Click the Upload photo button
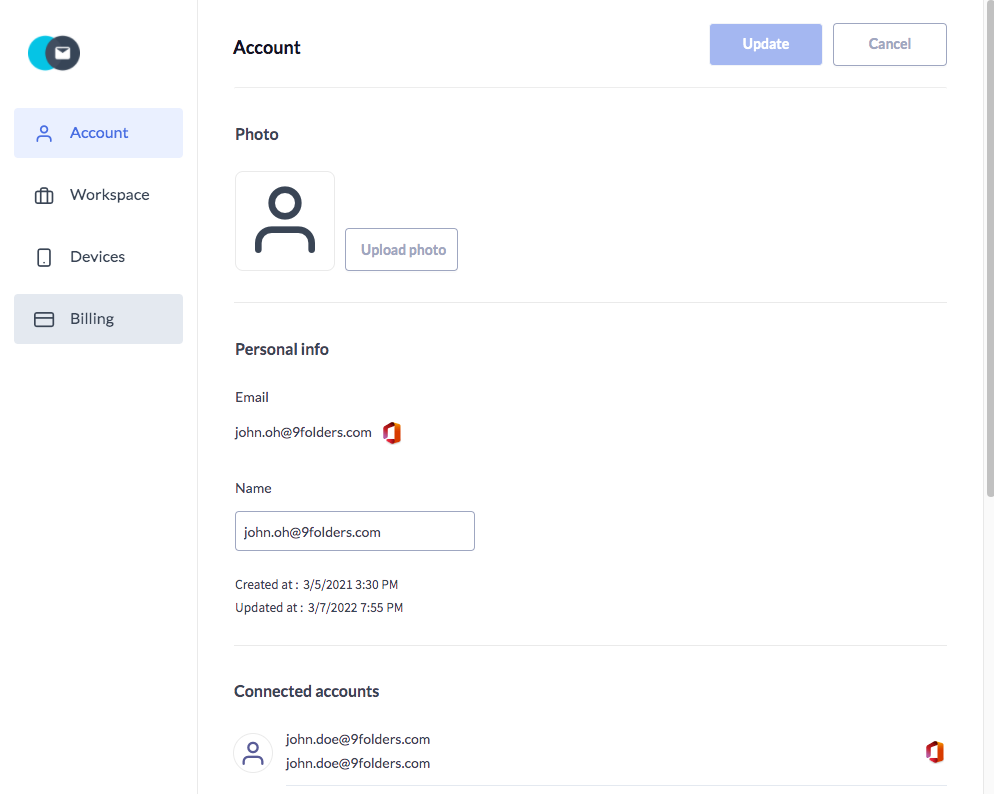 [401, 250]
